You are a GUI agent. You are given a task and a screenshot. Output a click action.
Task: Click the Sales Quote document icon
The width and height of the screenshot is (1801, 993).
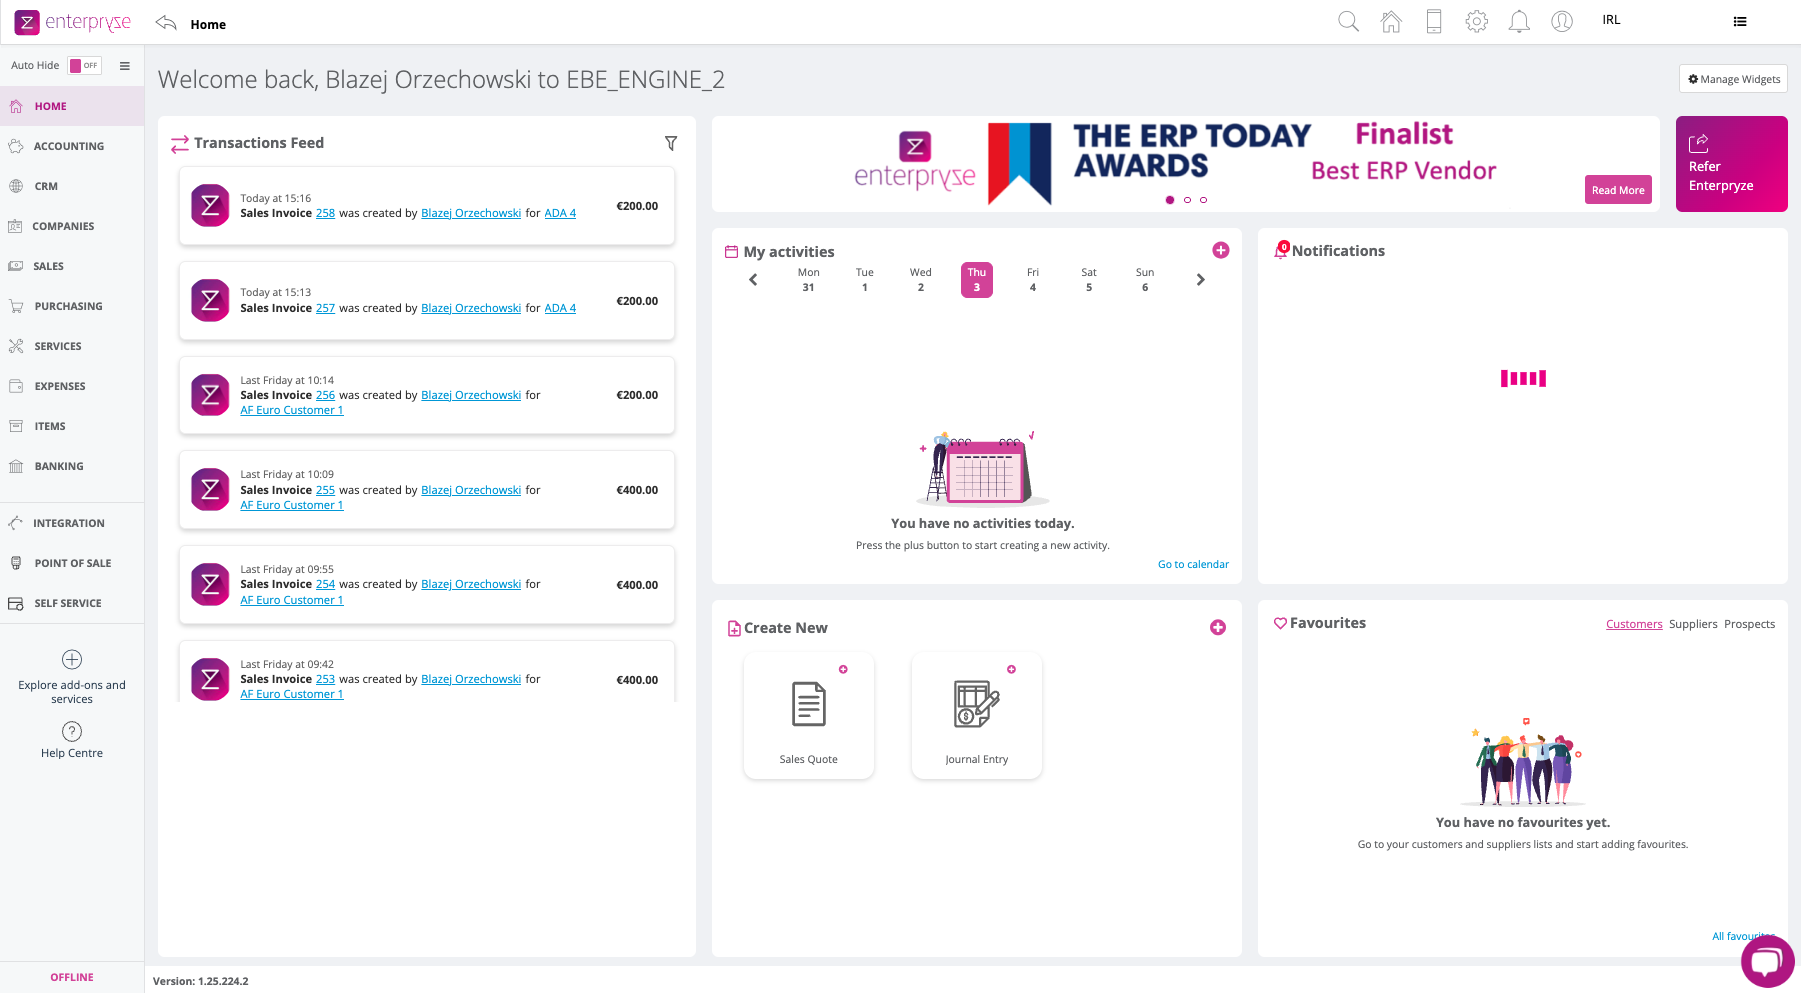[x=809, y=704]
